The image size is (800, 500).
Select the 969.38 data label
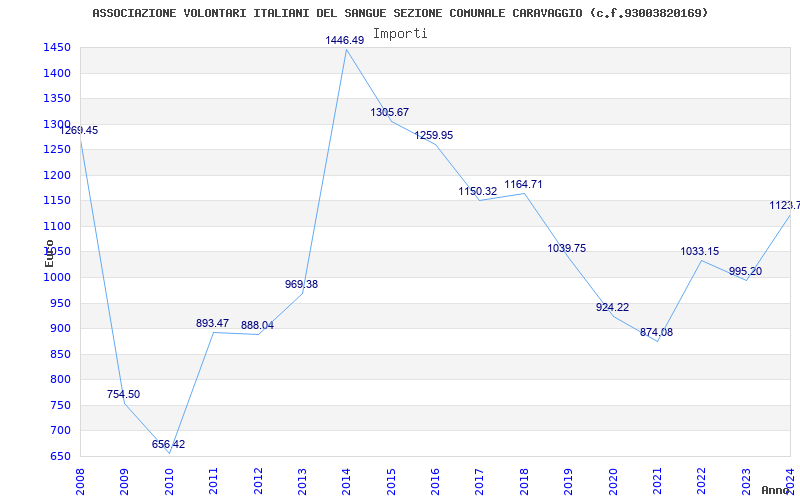(x=301, y=284)
